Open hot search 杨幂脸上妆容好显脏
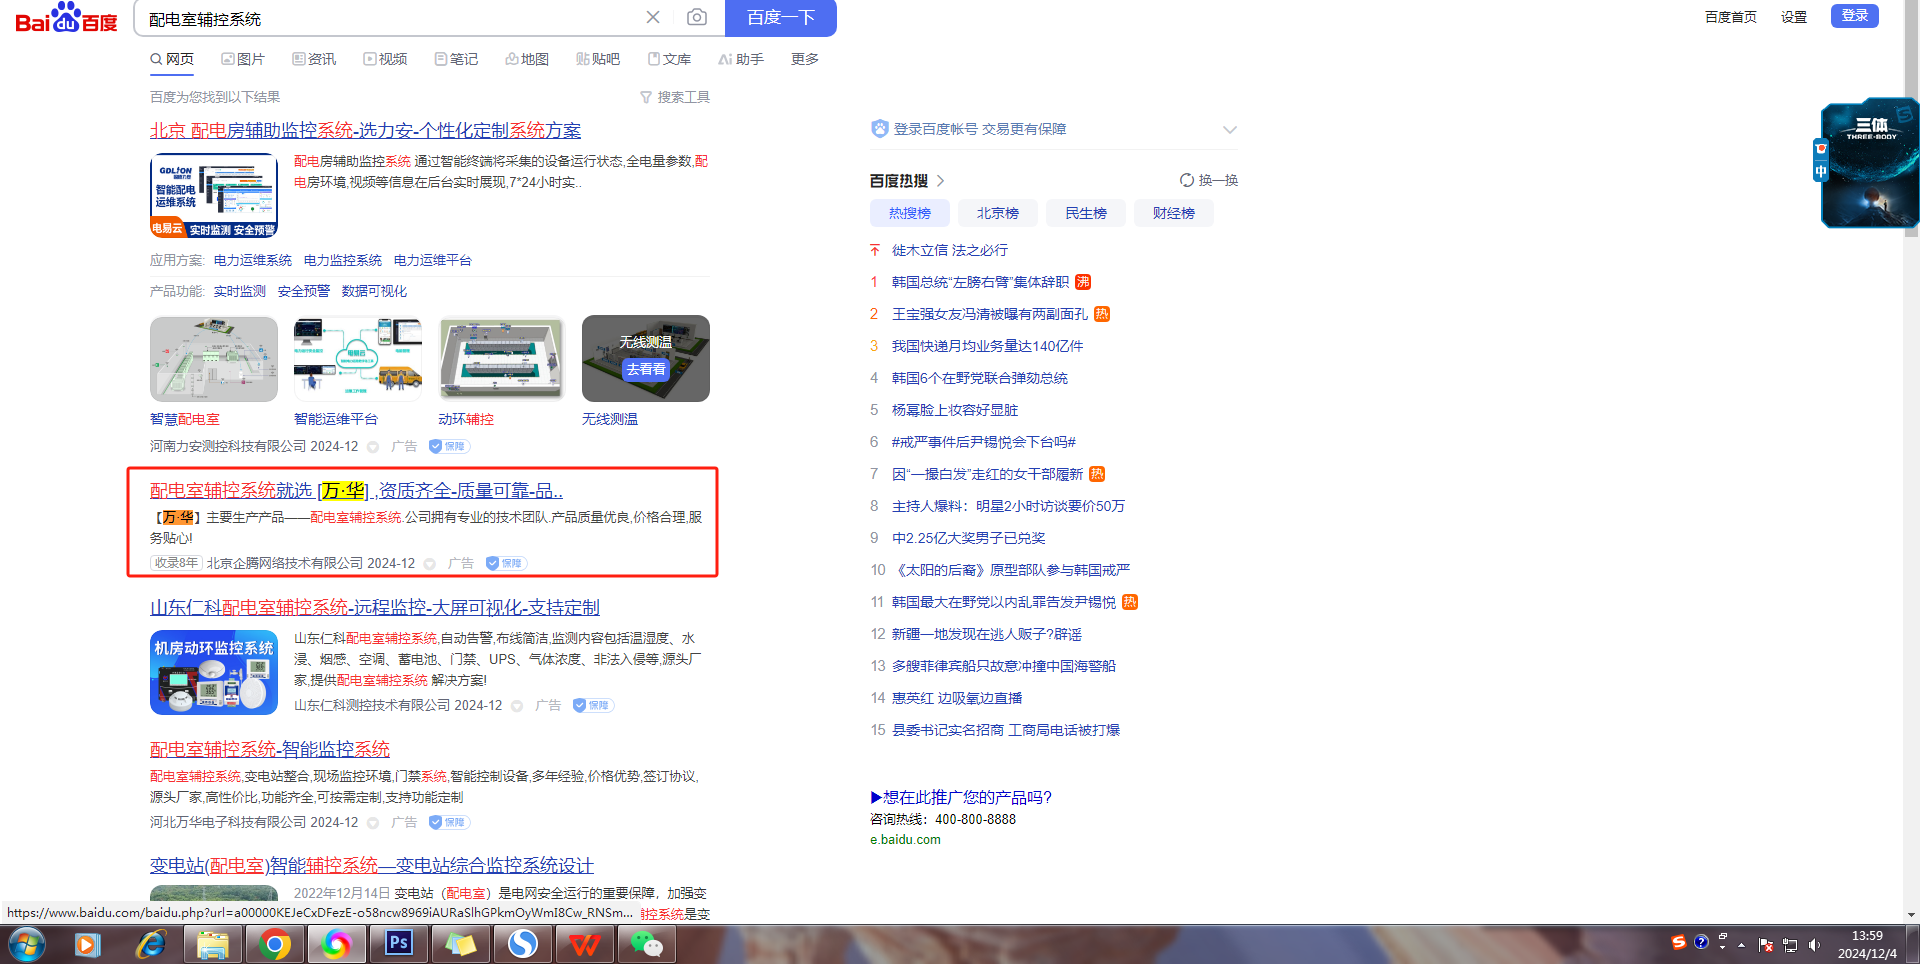 pos(955,410)
